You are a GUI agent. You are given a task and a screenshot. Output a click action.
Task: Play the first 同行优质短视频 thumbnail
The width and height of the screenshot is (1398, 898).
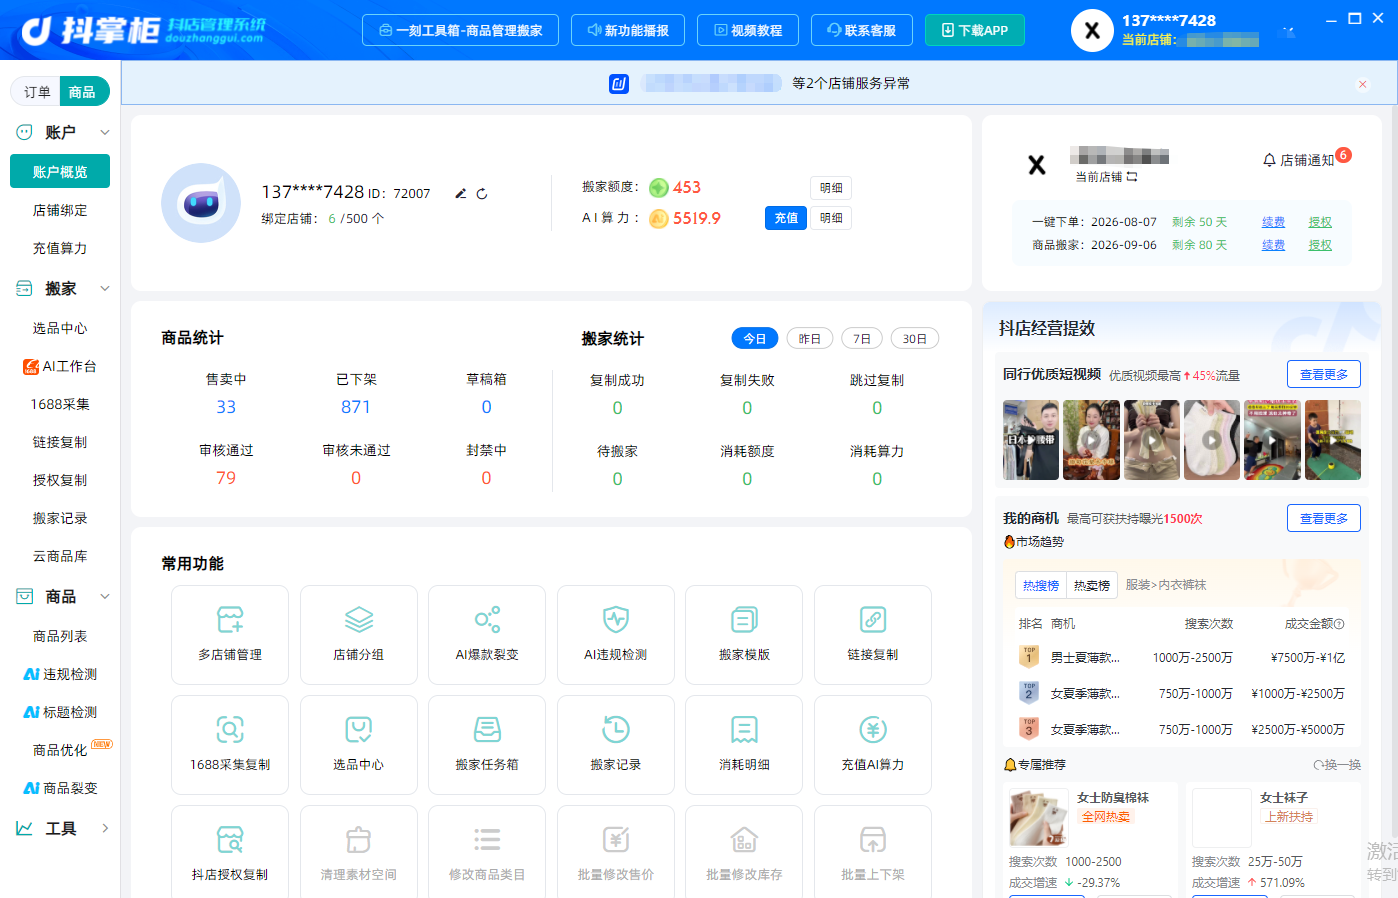tap(1031, 440)
